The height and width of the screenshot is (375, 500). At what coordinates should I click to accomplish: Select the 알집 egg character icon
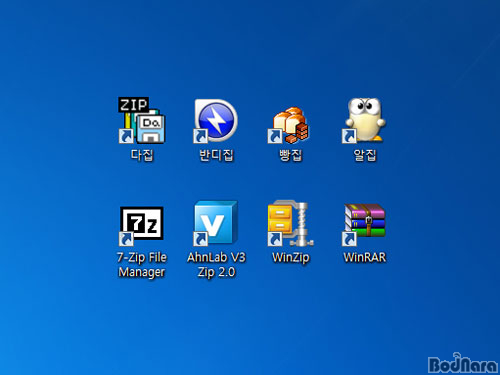(364, 121)
